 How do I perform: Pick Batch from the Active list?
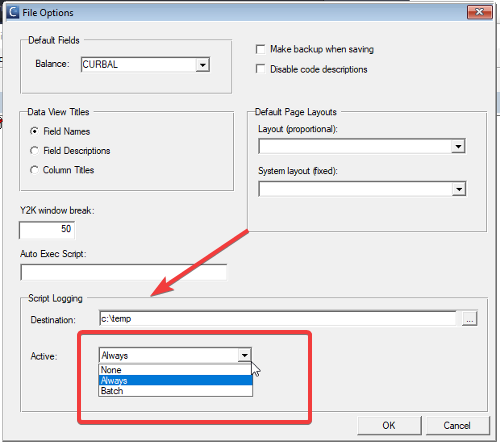(x=176, y=391)
